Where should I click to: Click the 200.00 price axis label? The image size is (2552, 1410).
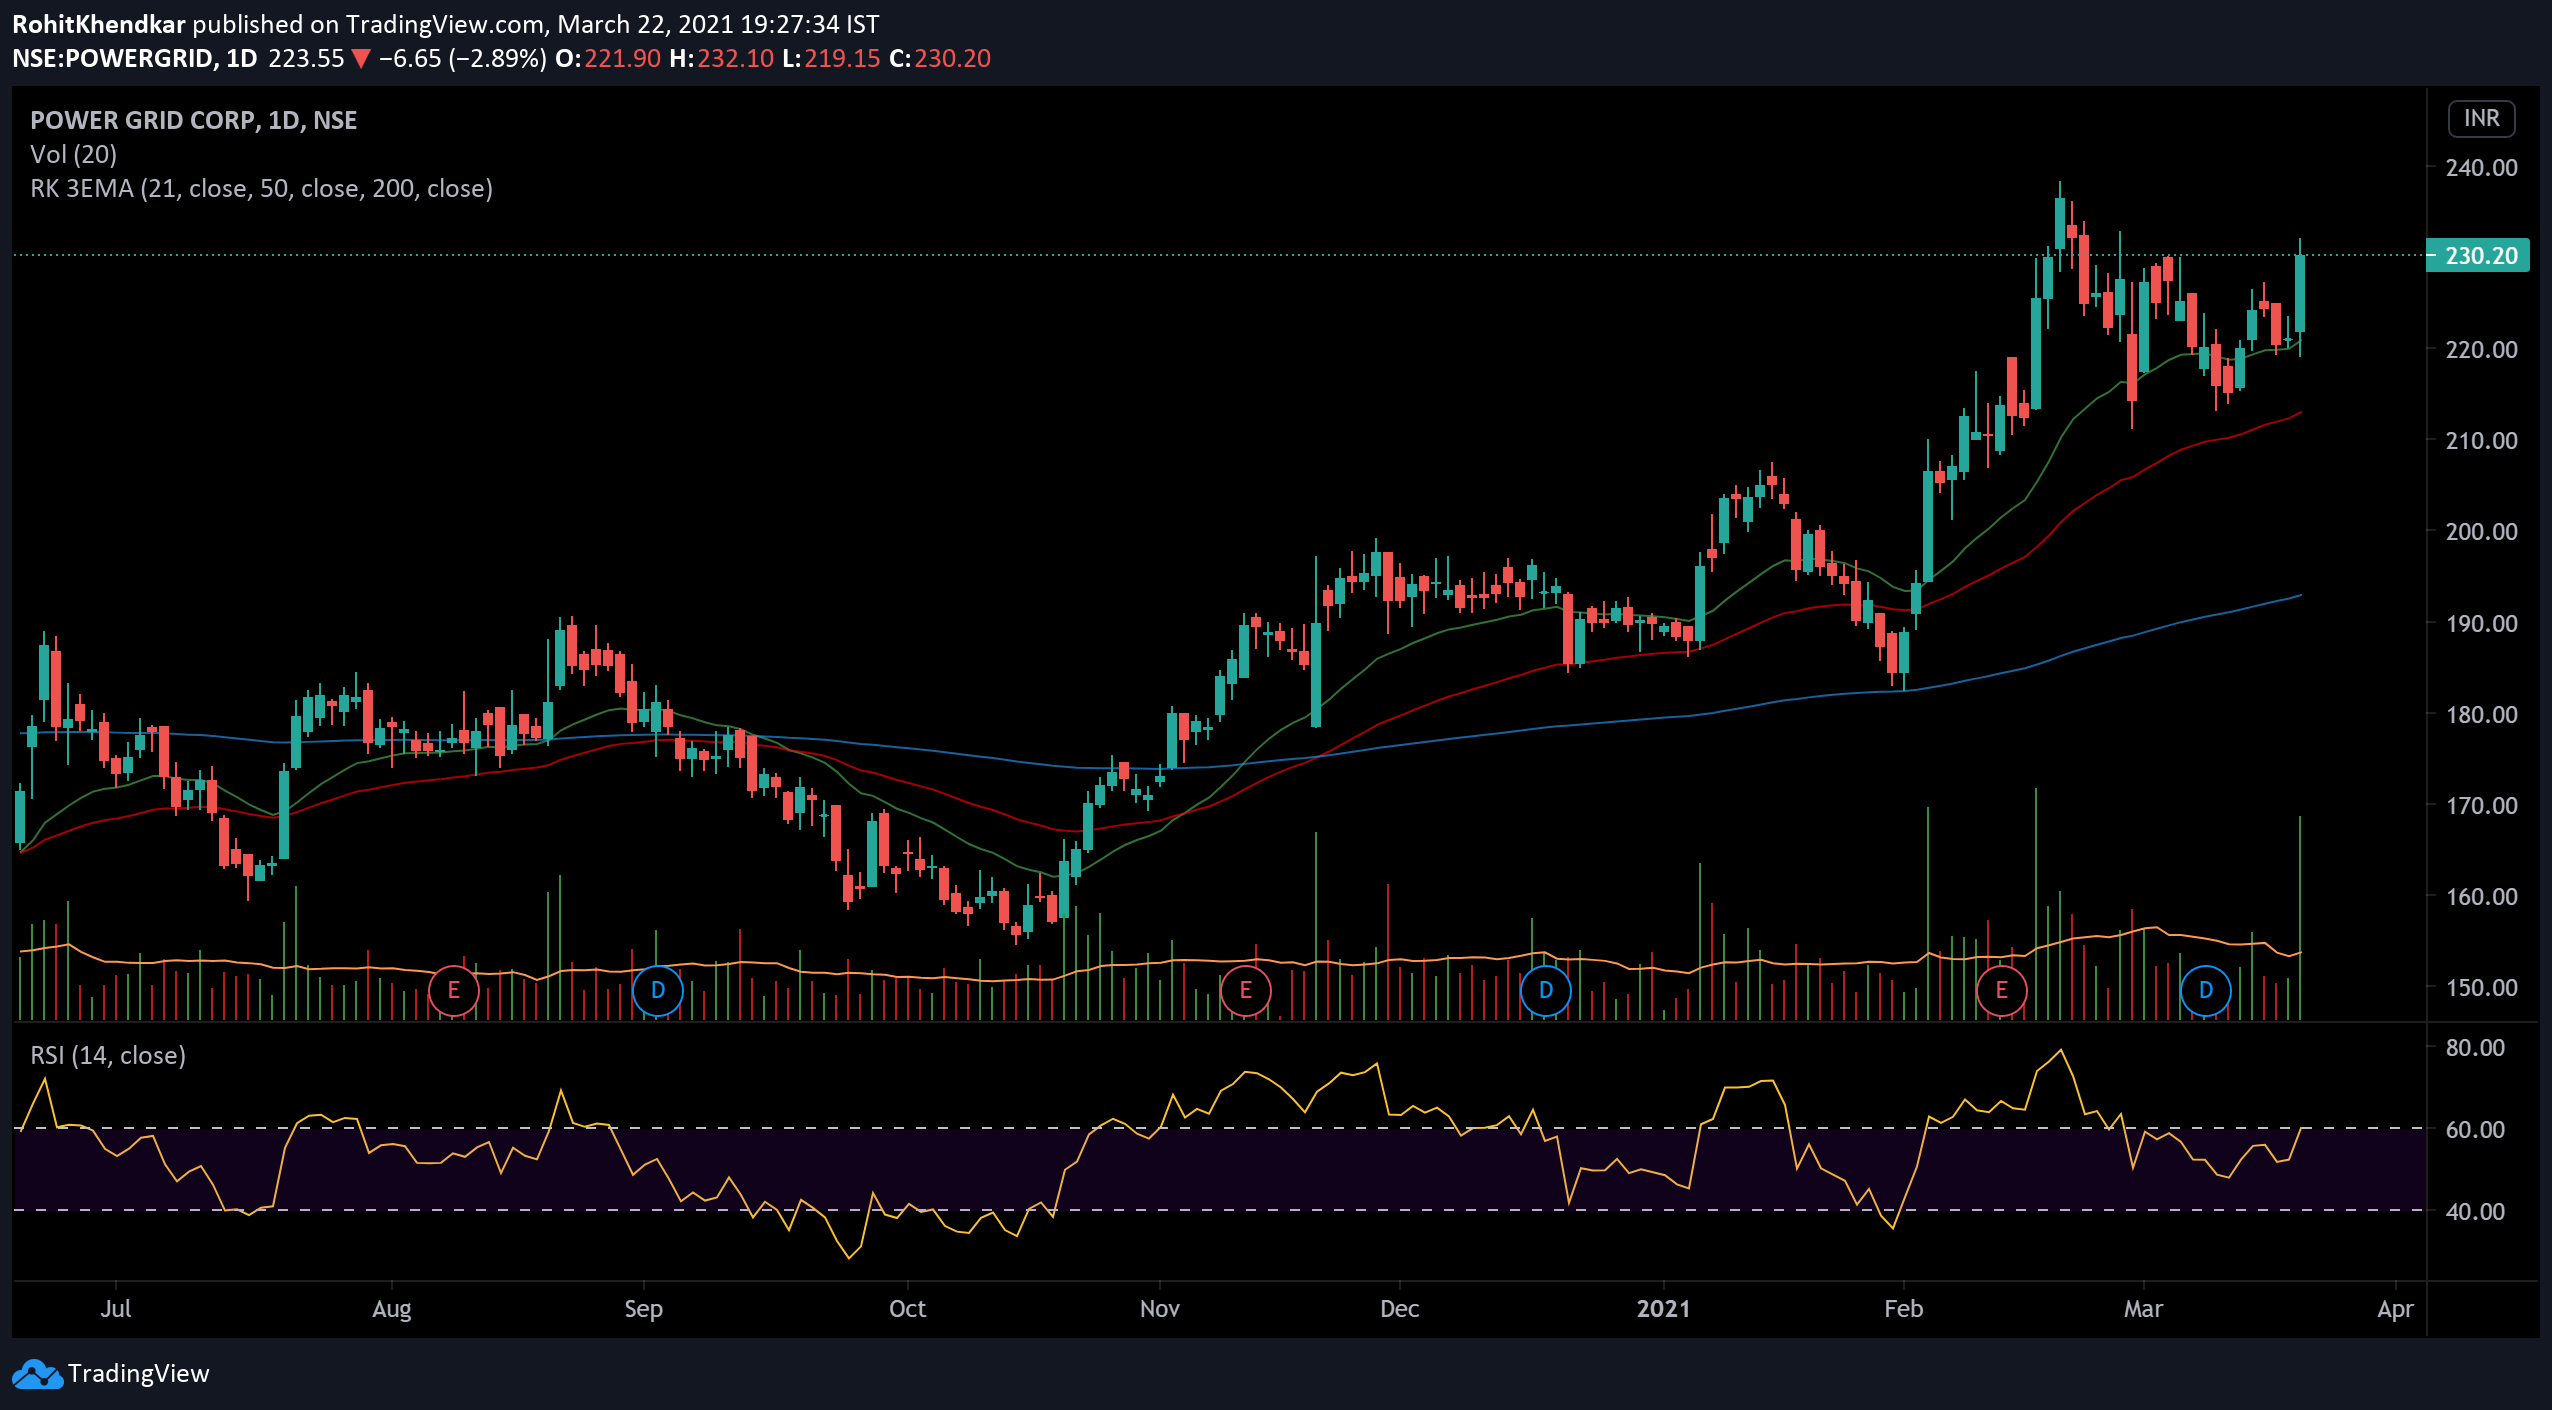click(x=2481, y=531)
